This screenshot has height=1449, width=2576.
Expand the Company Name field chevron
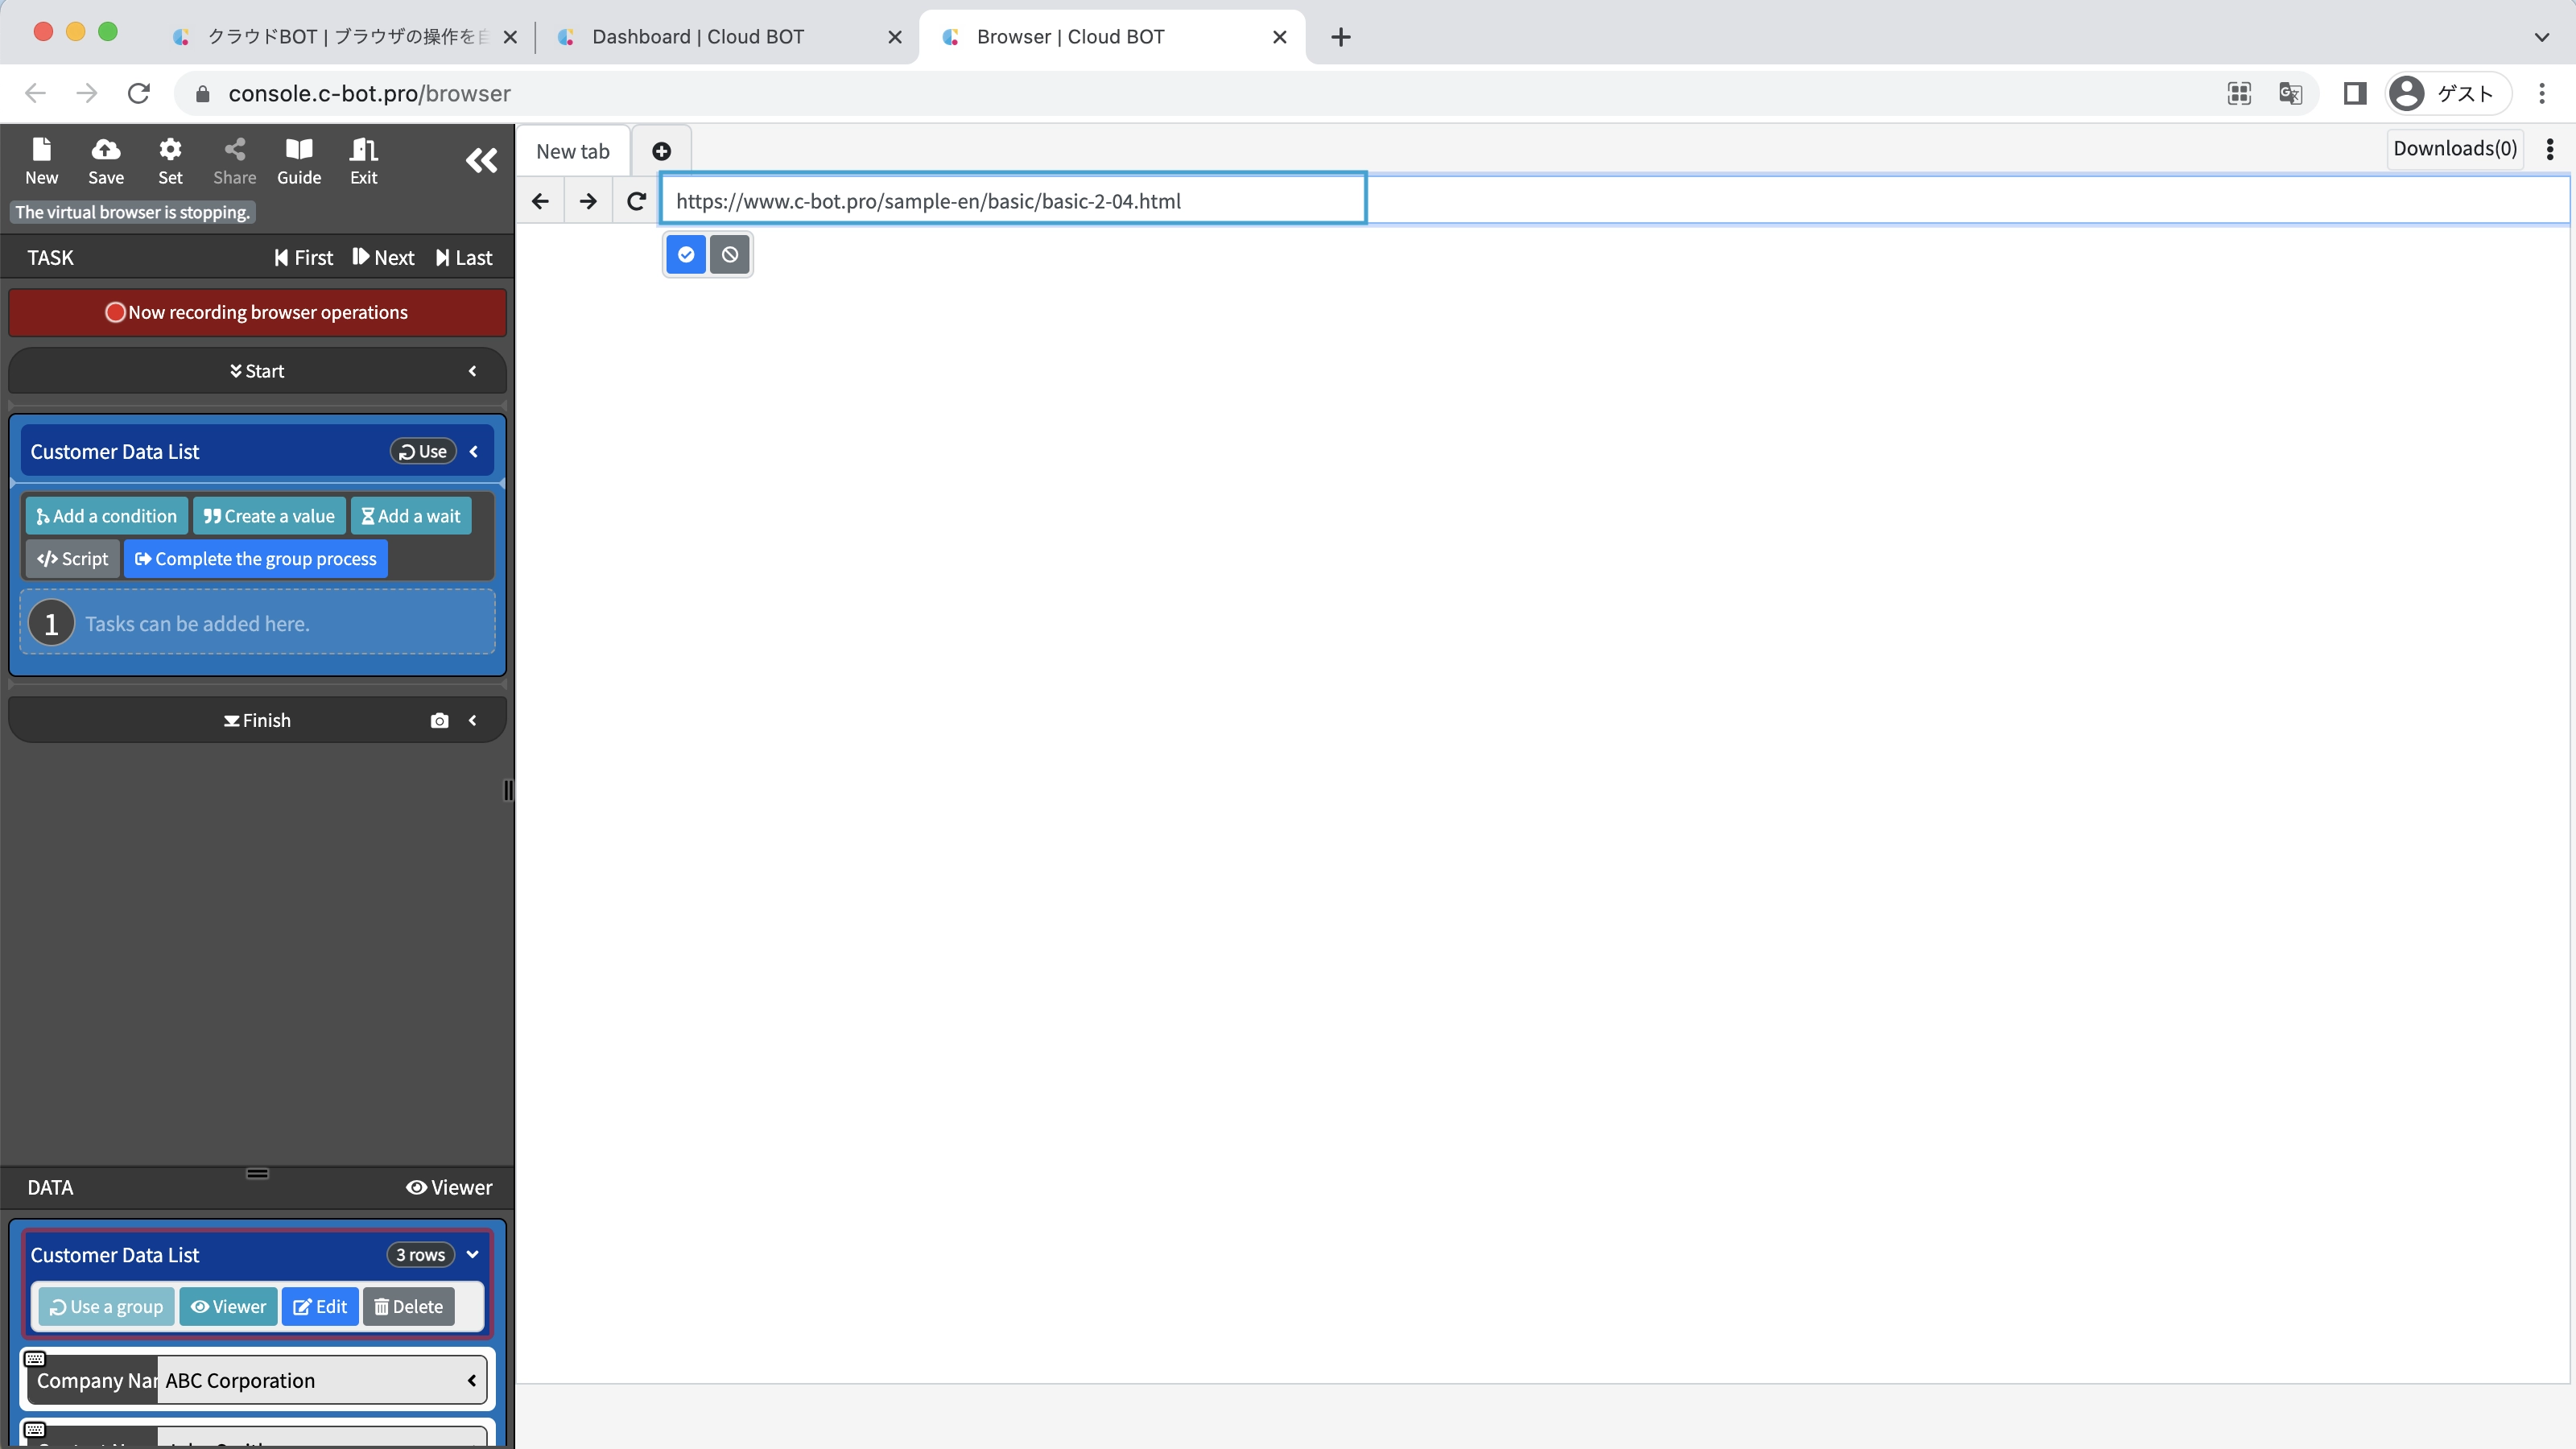click(472, 1381)
